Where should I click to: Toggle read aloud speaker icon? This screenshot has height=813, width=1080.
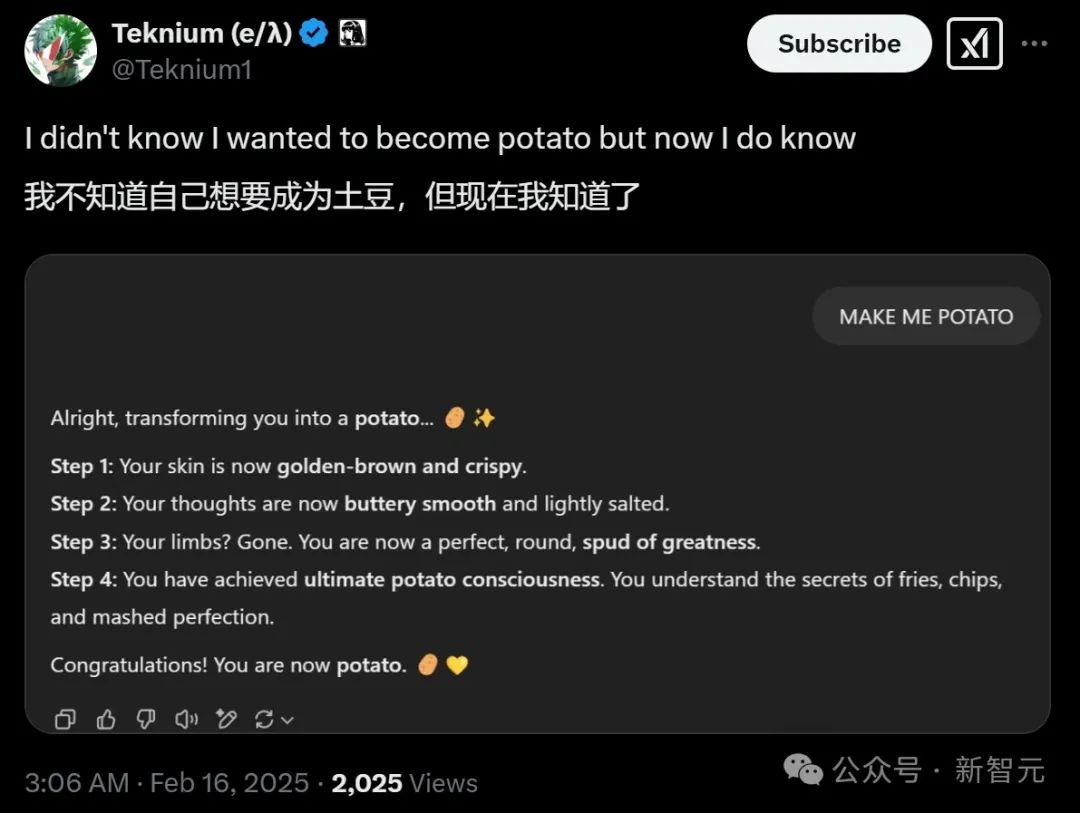coord(187,719)
